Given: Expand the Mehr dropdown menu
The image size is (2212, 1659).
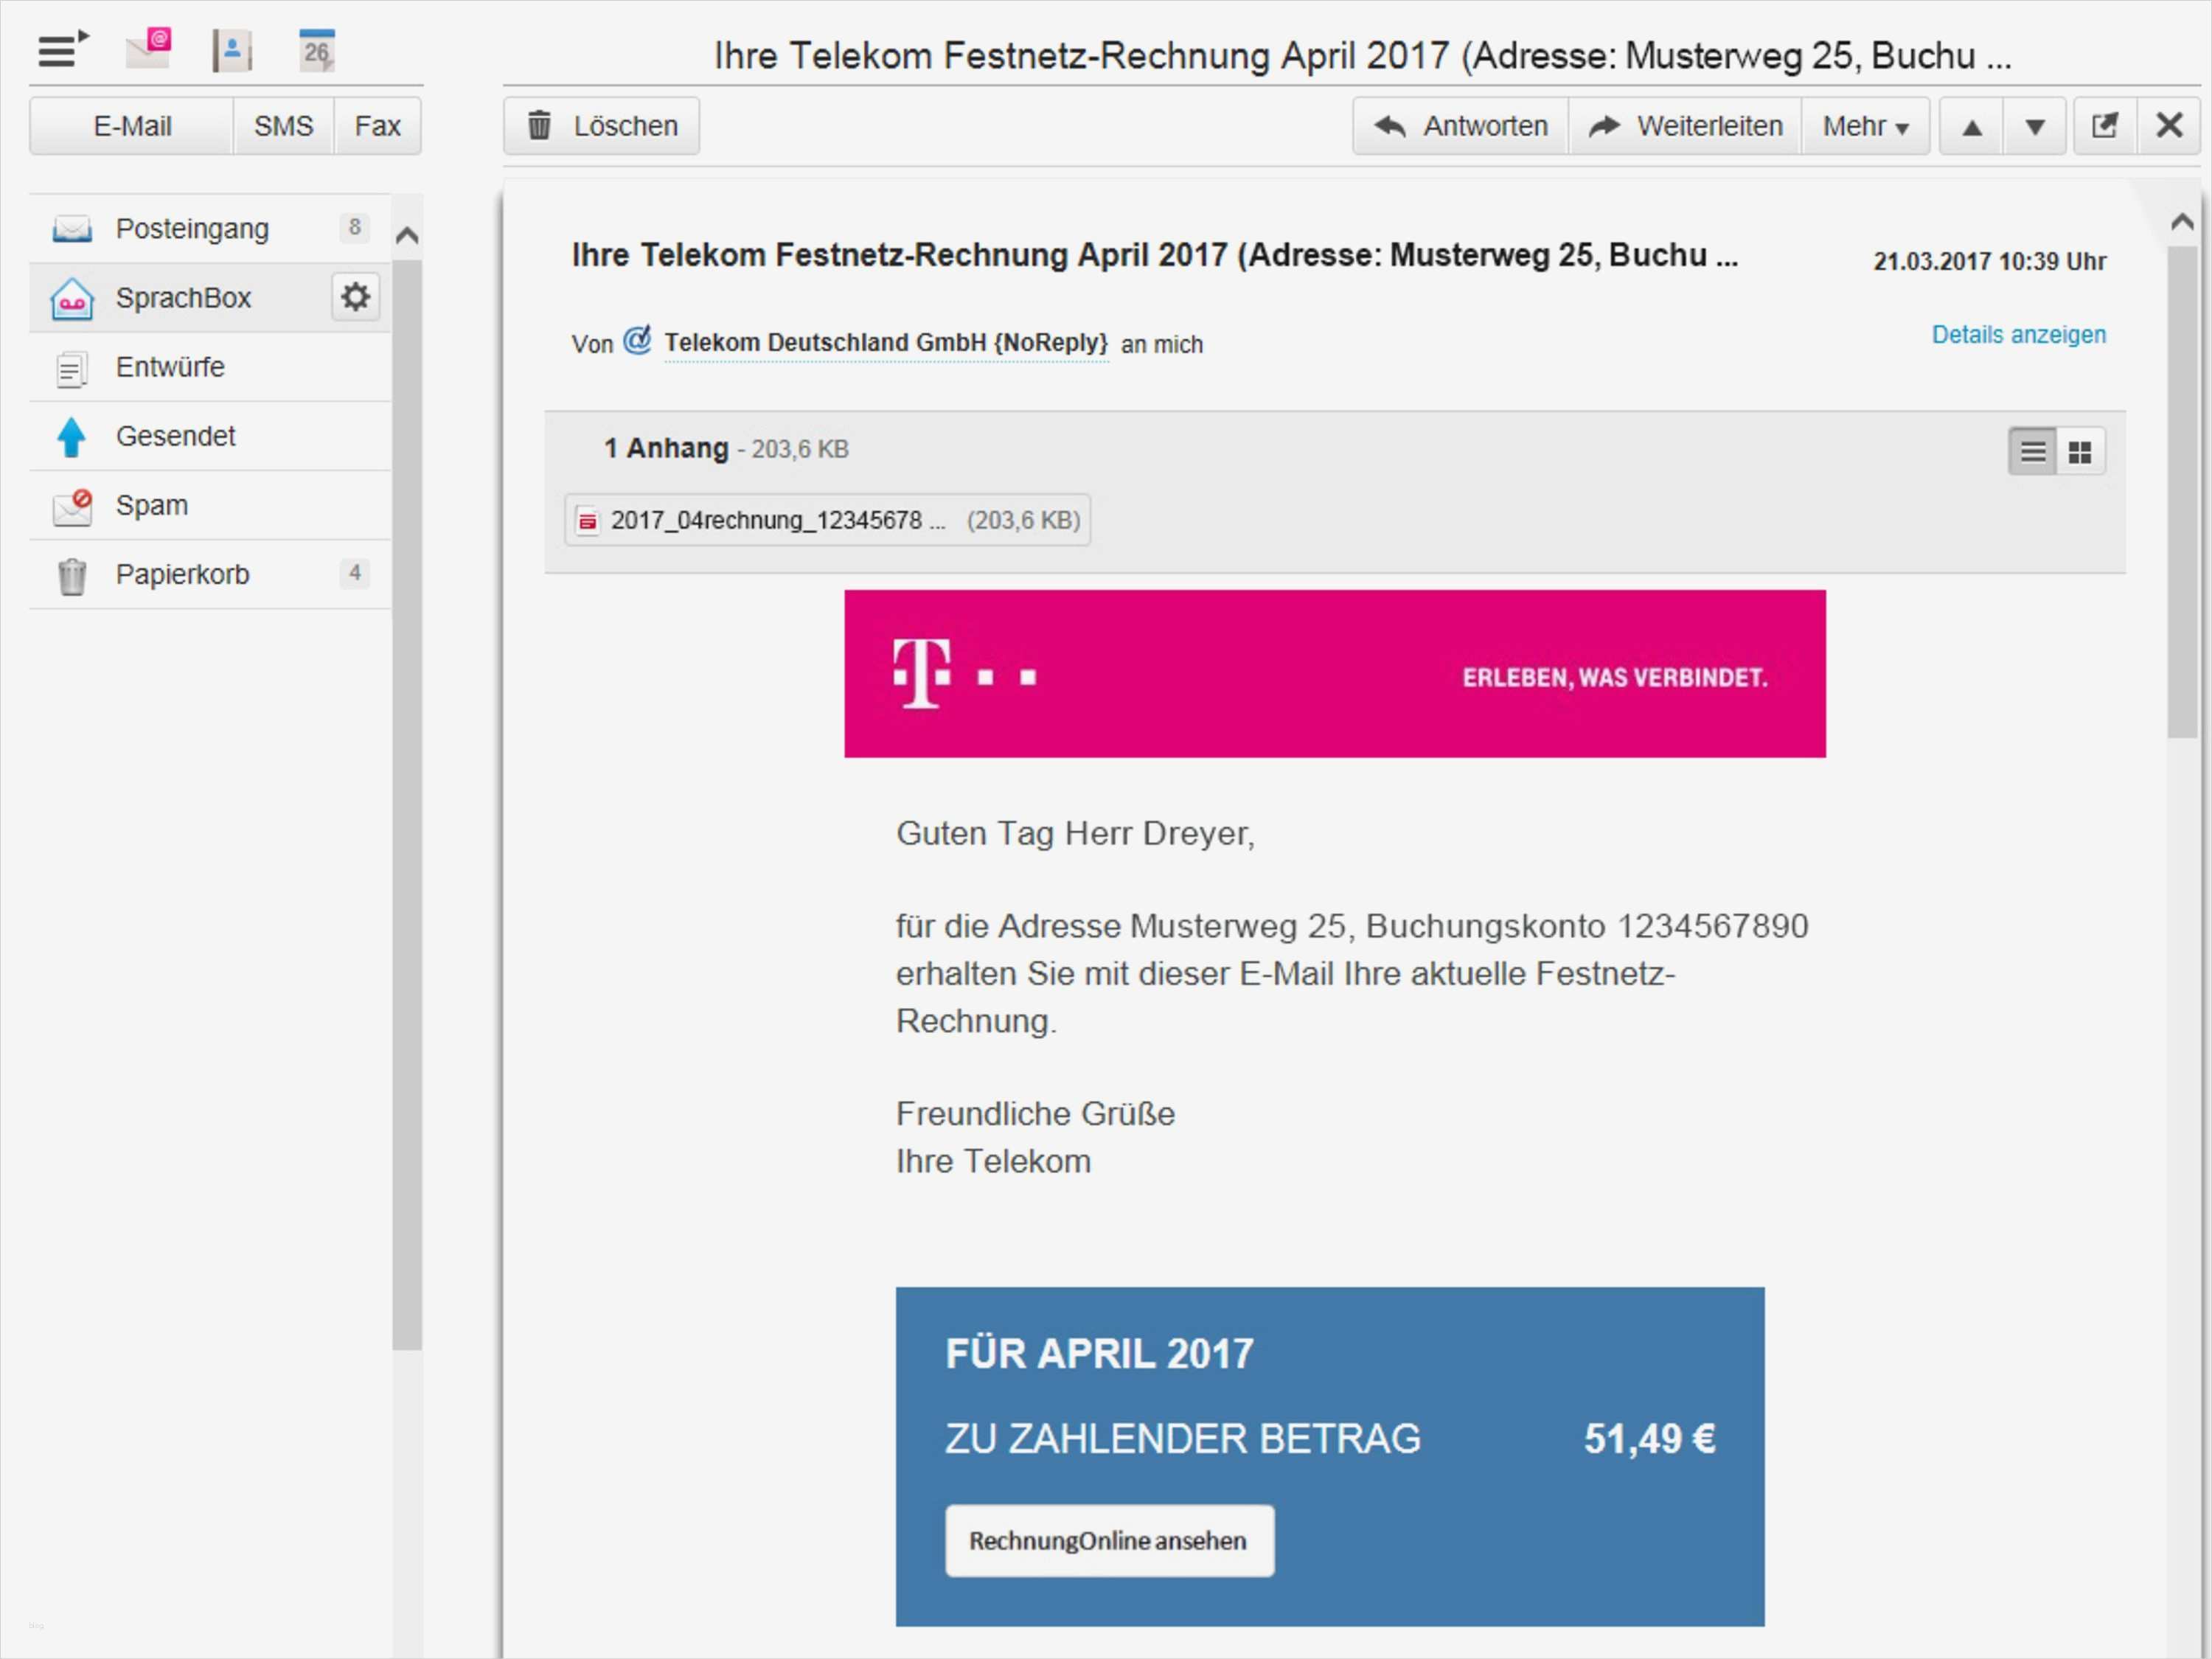Looking at the screenshot, I should click(x=1865, y=127).
